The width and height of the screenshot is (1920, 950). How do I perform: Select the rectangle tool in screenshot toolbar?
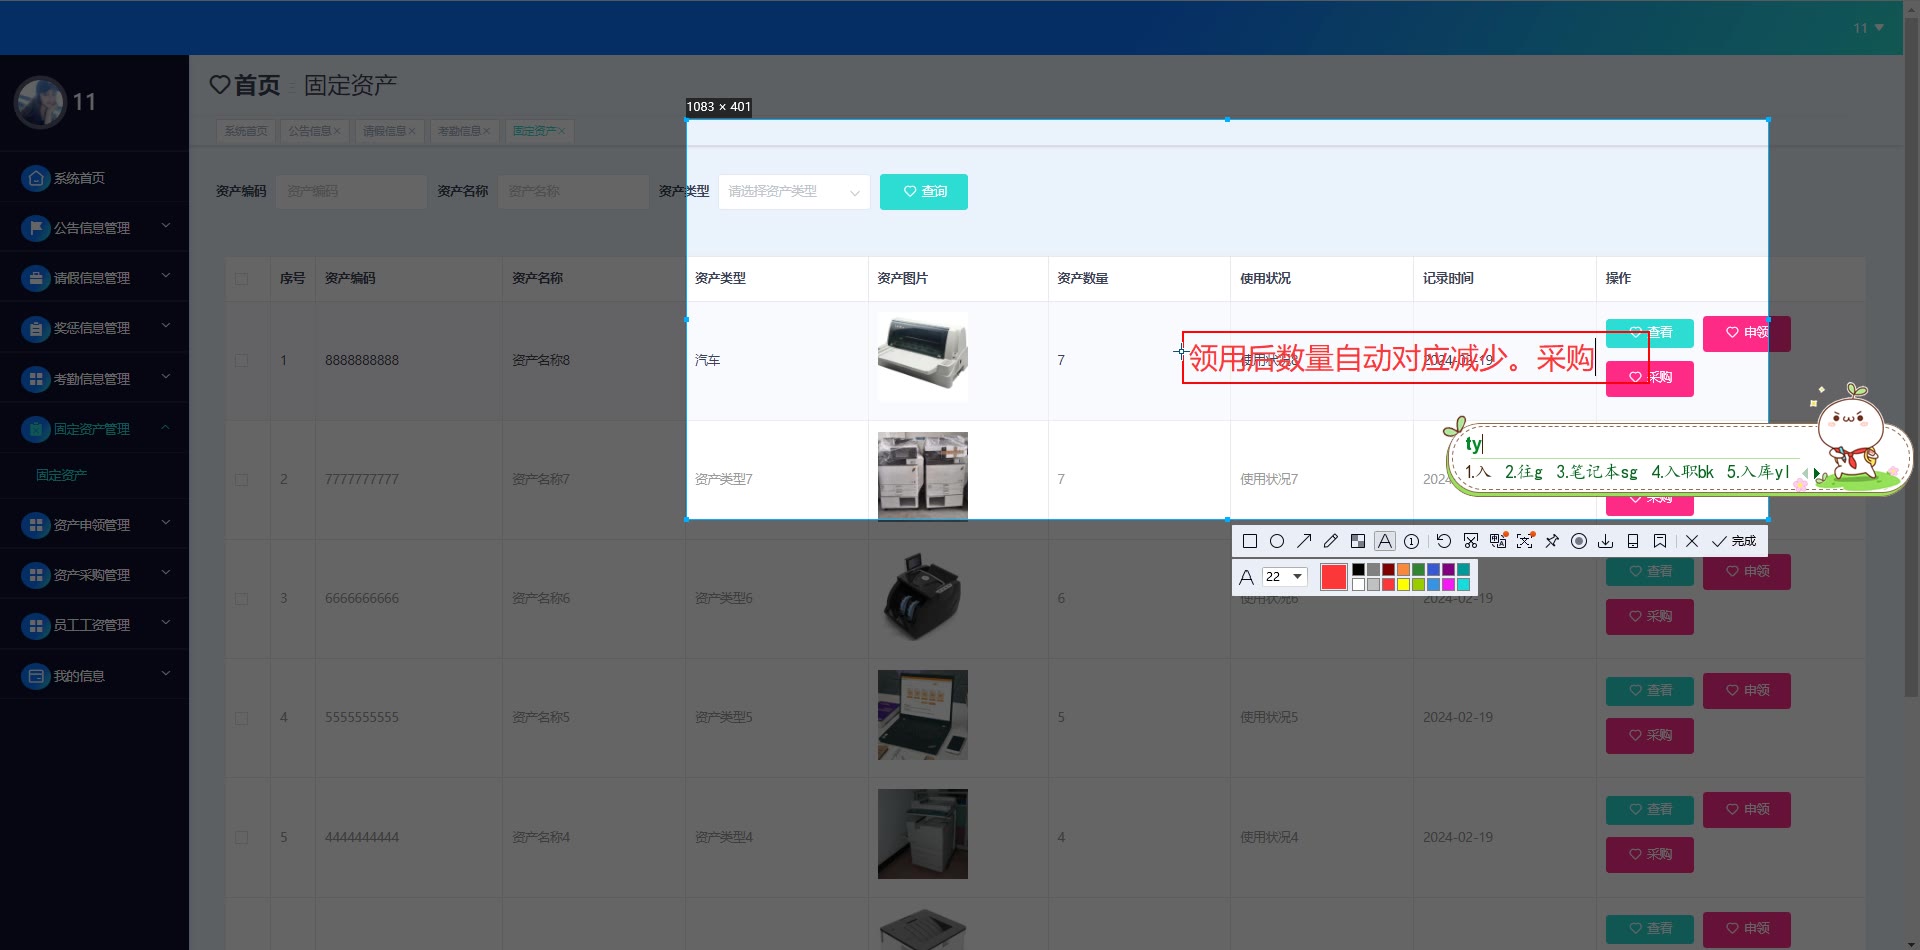[1250, 541]
